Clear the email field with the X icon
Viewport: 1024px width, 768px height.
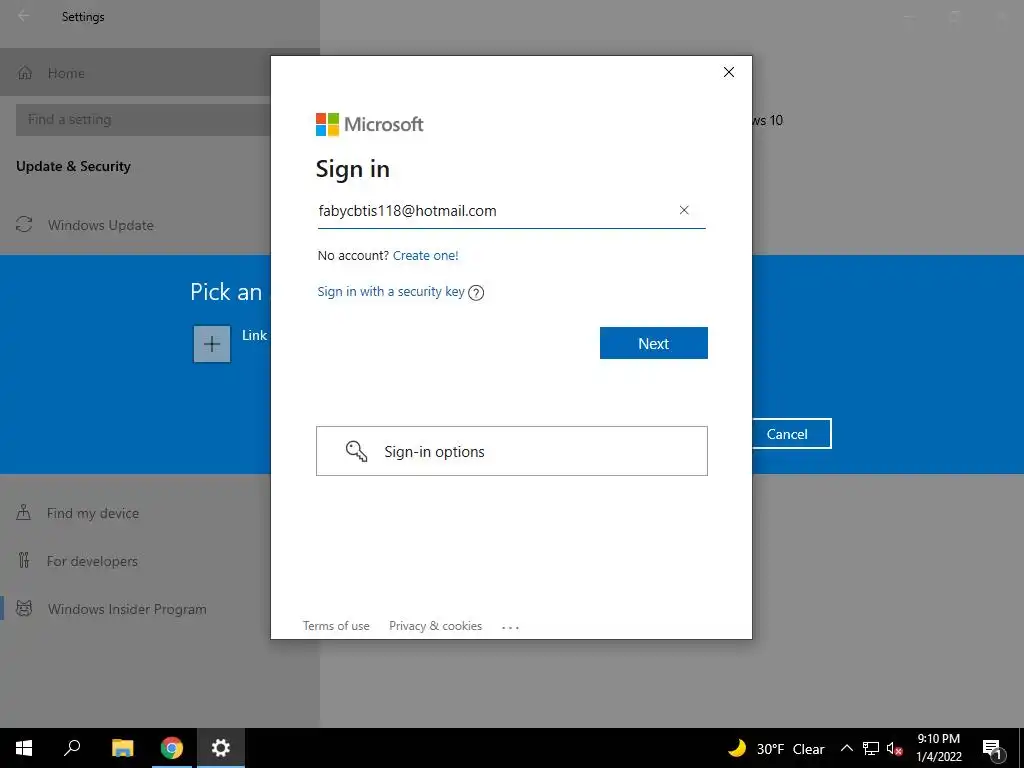pos(684,210)
